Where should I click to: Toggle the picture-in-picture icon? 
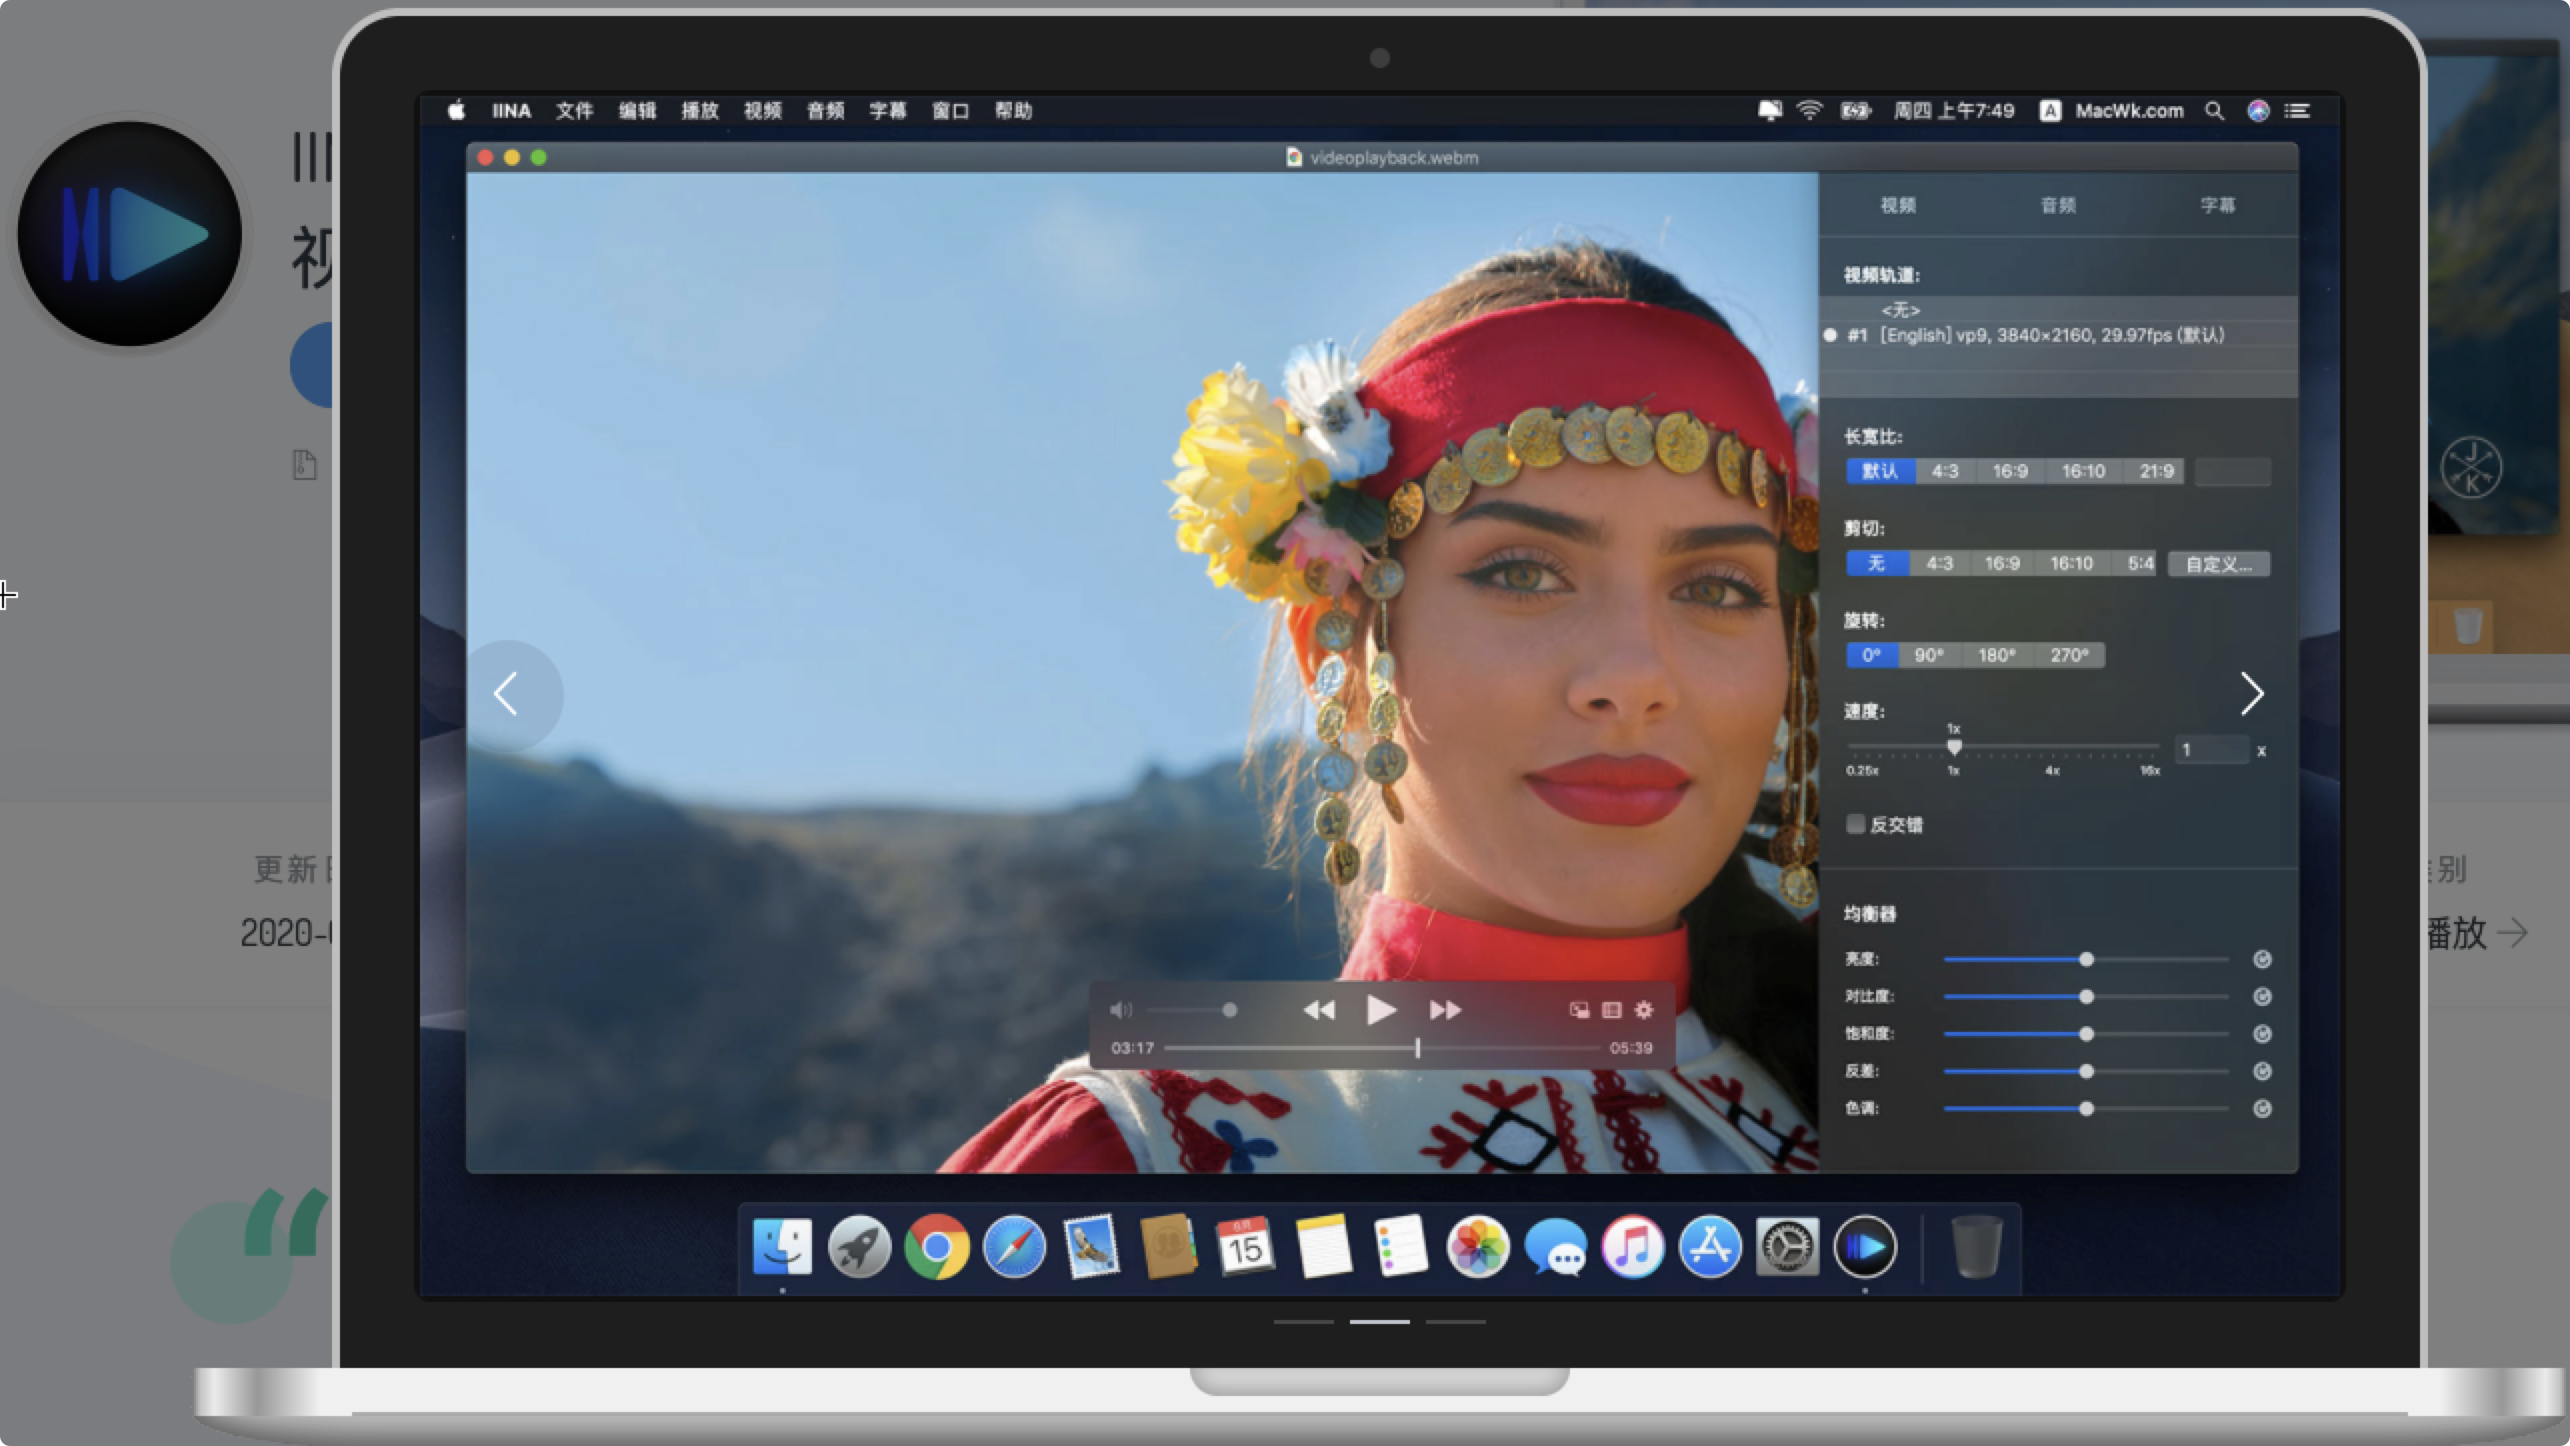(1579, 1010)
